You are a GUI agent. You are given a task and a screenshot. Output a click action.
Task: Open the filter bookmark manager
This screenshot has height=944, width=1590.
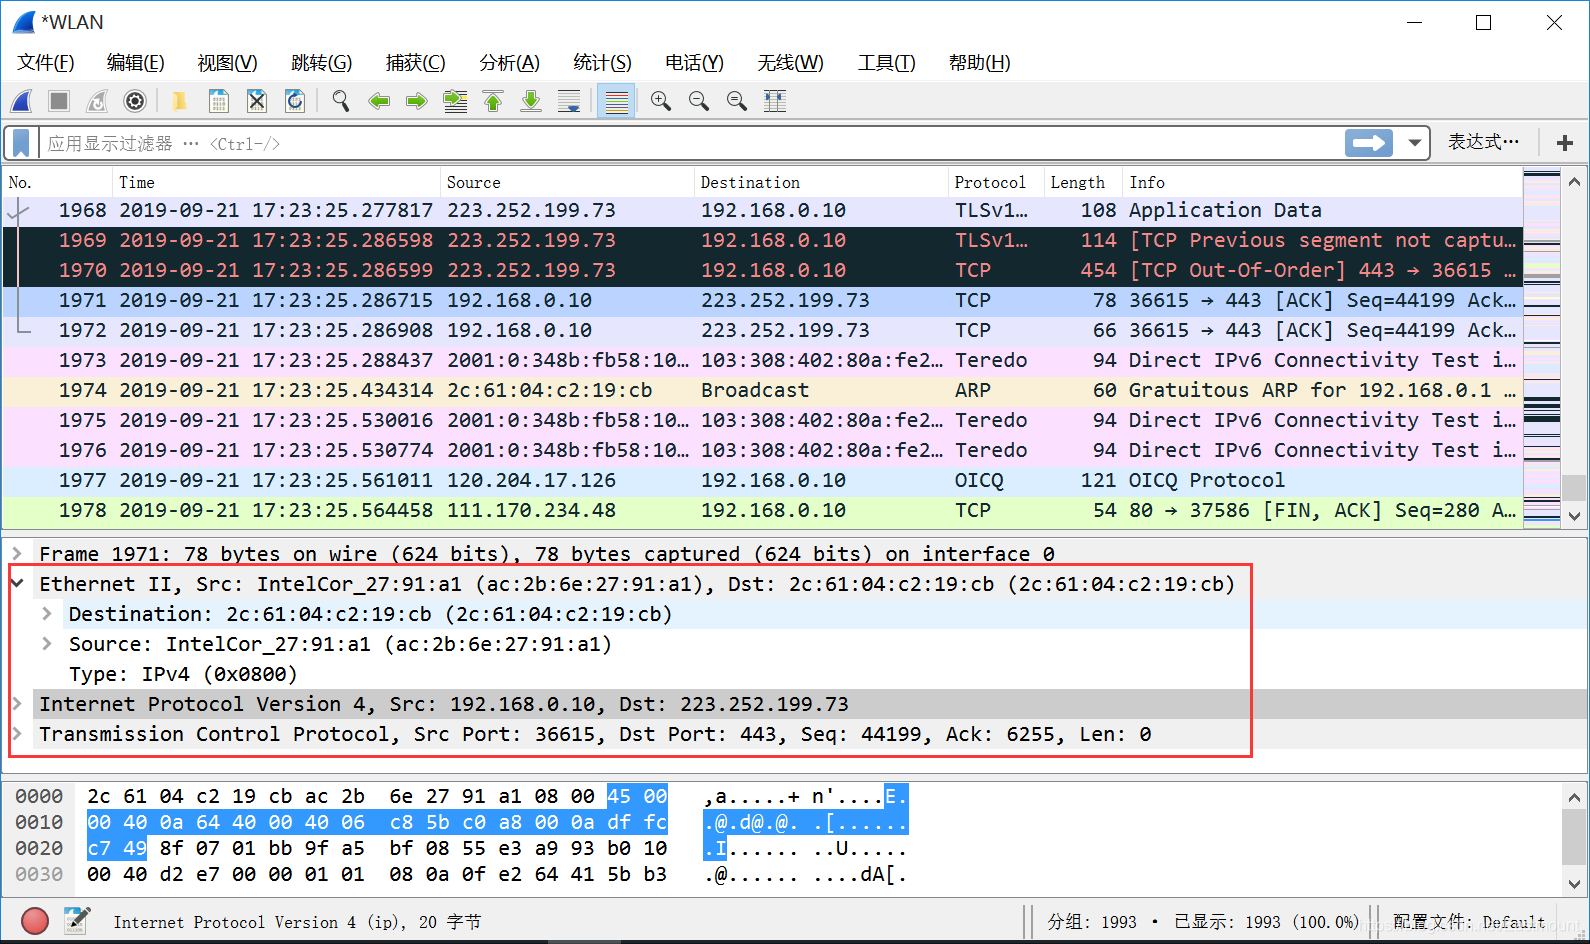pos(21,143)
